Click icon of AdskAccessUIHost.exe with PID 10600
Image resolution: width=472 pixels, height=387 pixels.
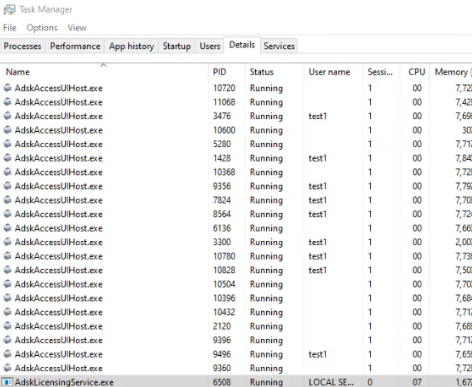tap(8, 130)
